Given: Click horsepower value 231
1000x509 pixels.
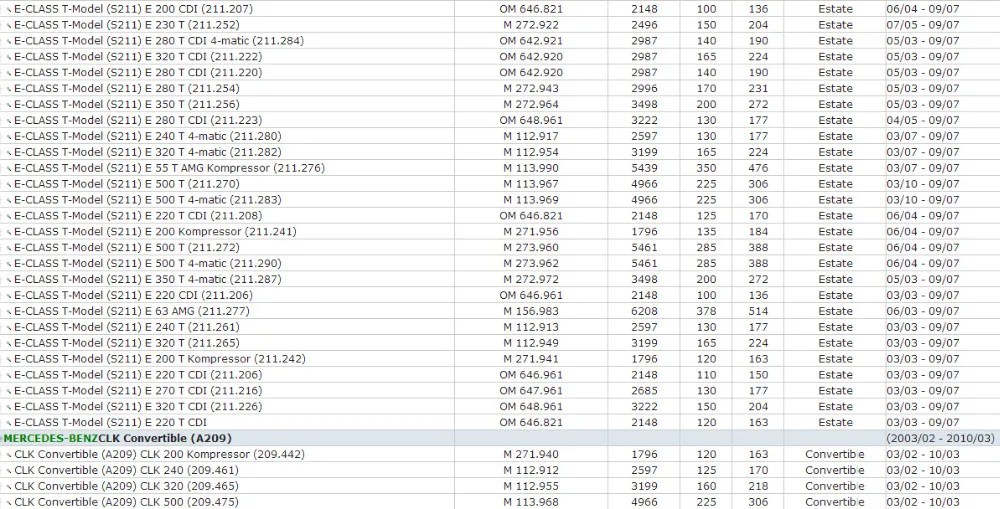Looking at the screenshot, I should (758, 88).
